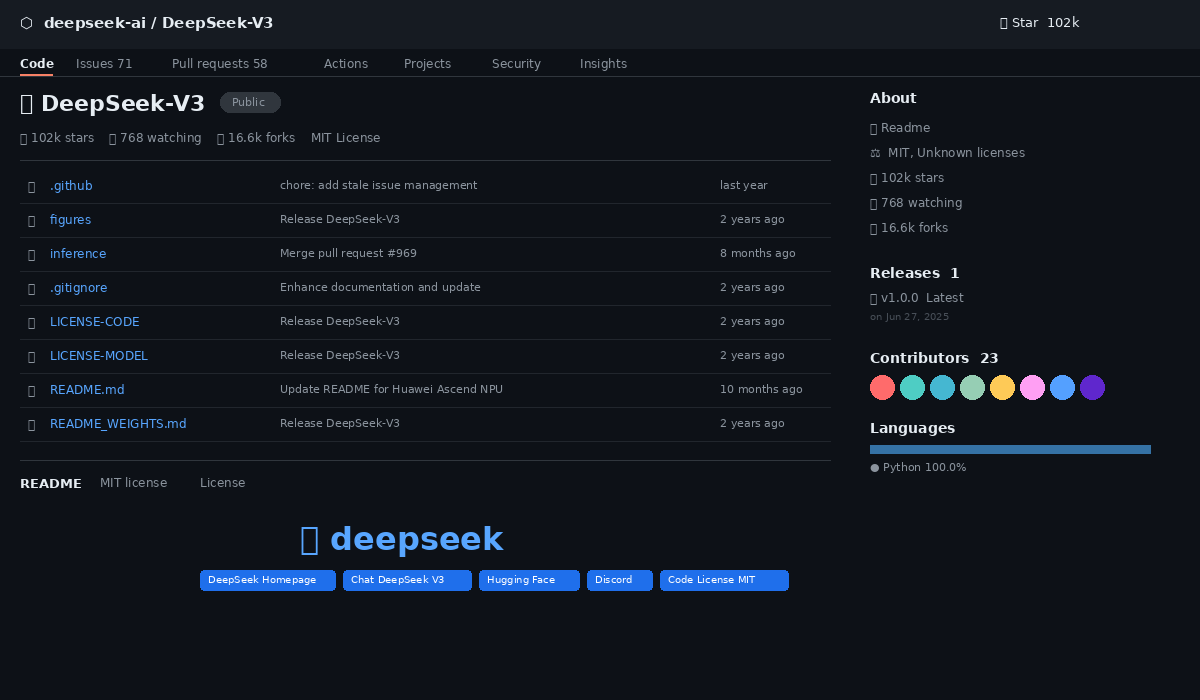Click the Discord badge in the README
Screen dimensions: 1200x700
click(619, 580)
